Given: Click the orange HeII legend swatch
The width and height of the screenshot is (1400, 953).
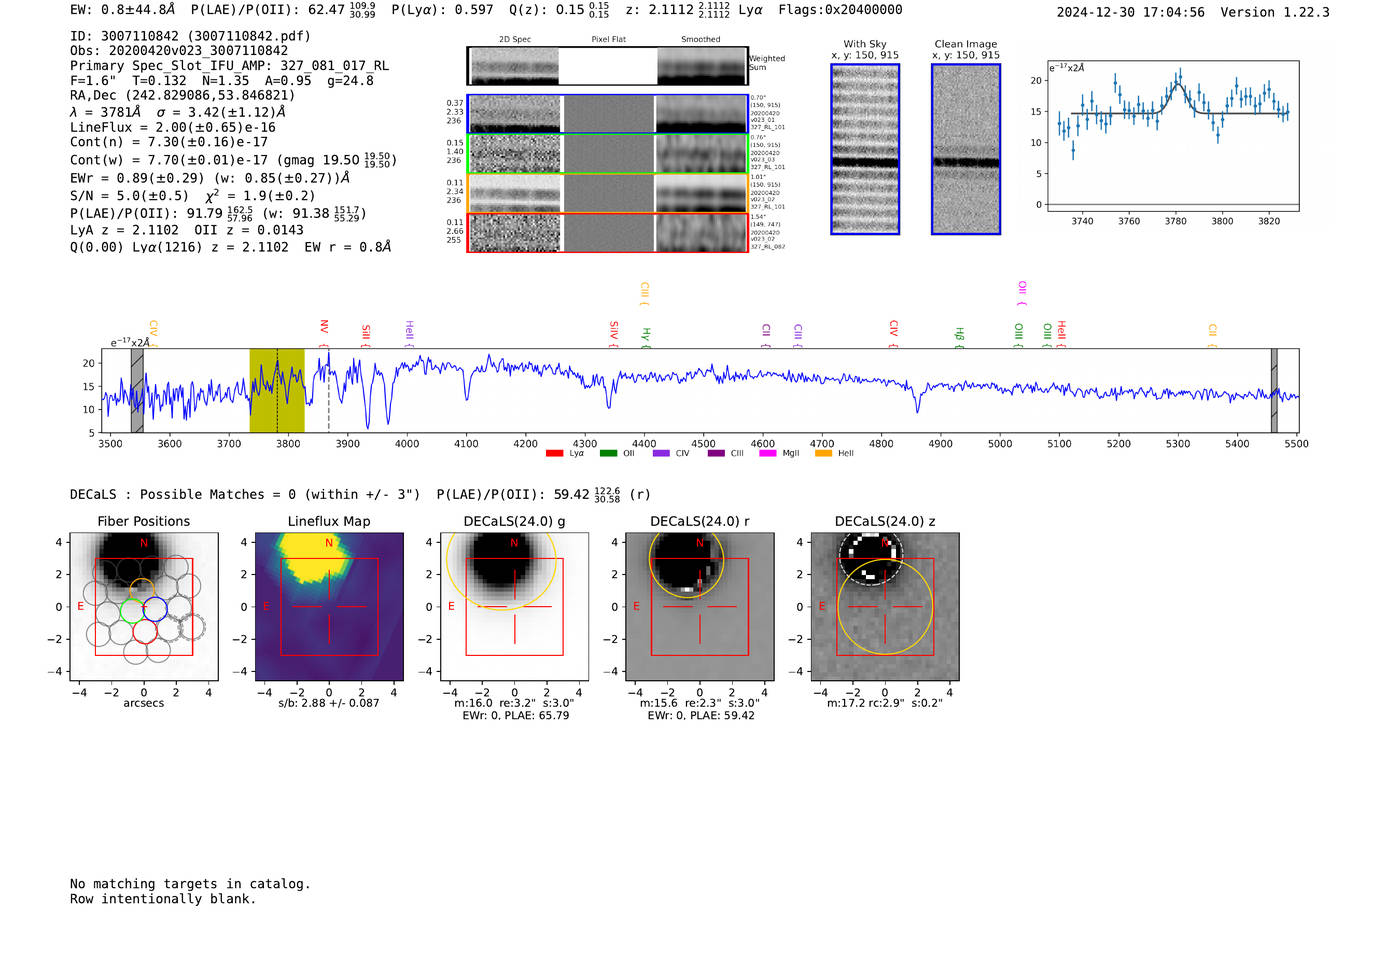Looking at the screenshot, I should pyautogui.click(x=824, y=454).
